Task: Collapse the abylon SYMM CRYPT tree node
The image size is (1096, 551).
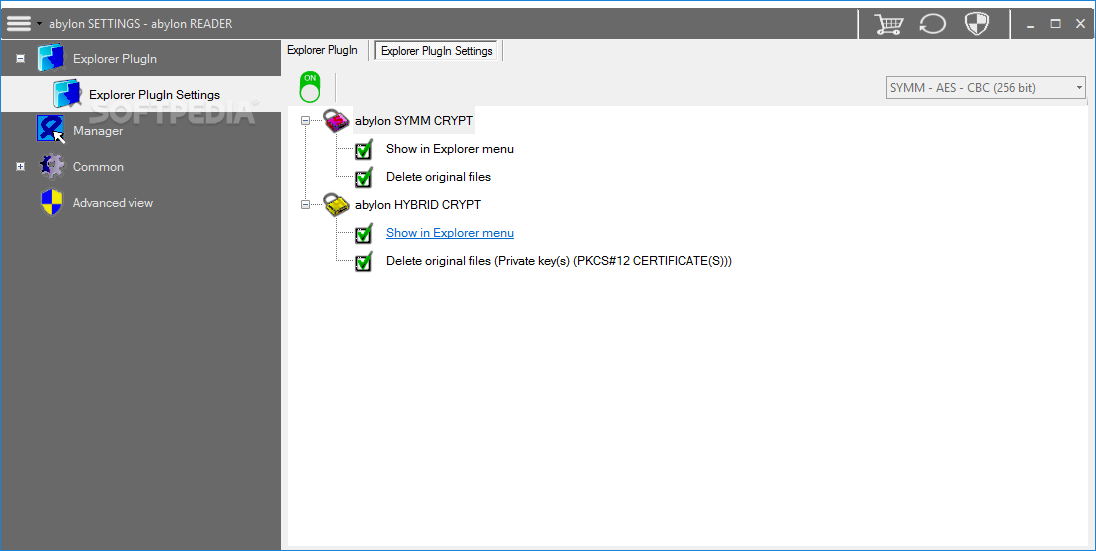Action: (x=305, y=120)
